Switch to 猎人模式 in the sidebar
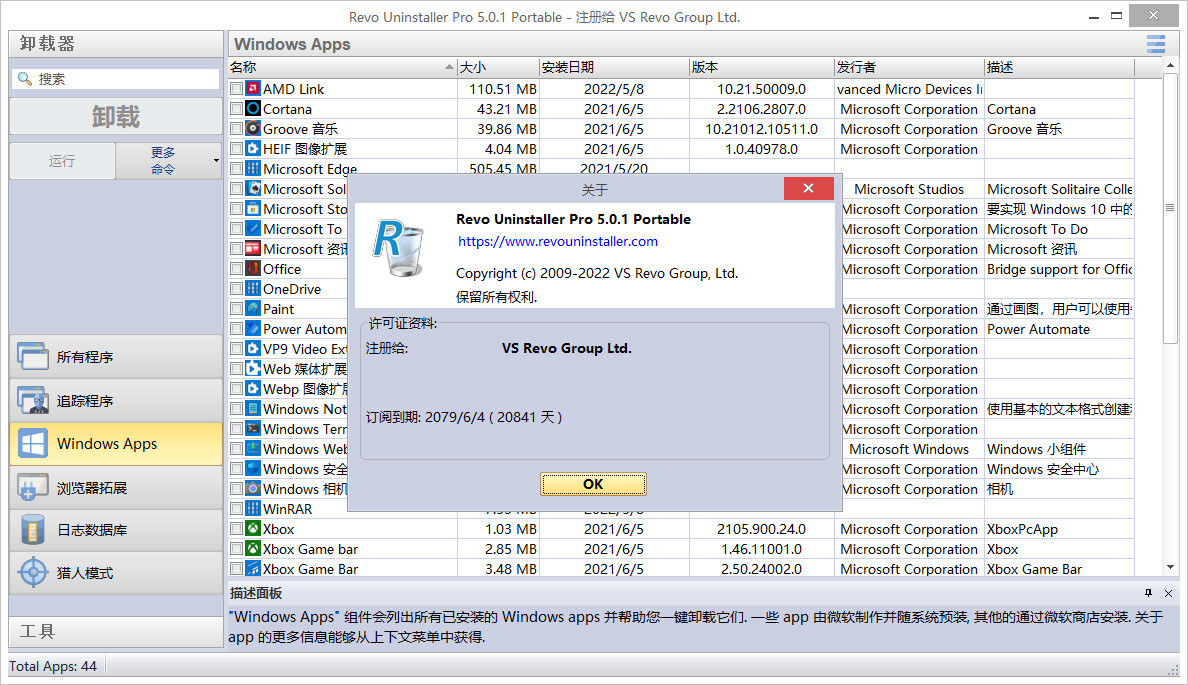The image size is (1188, 685). [116, 573]
